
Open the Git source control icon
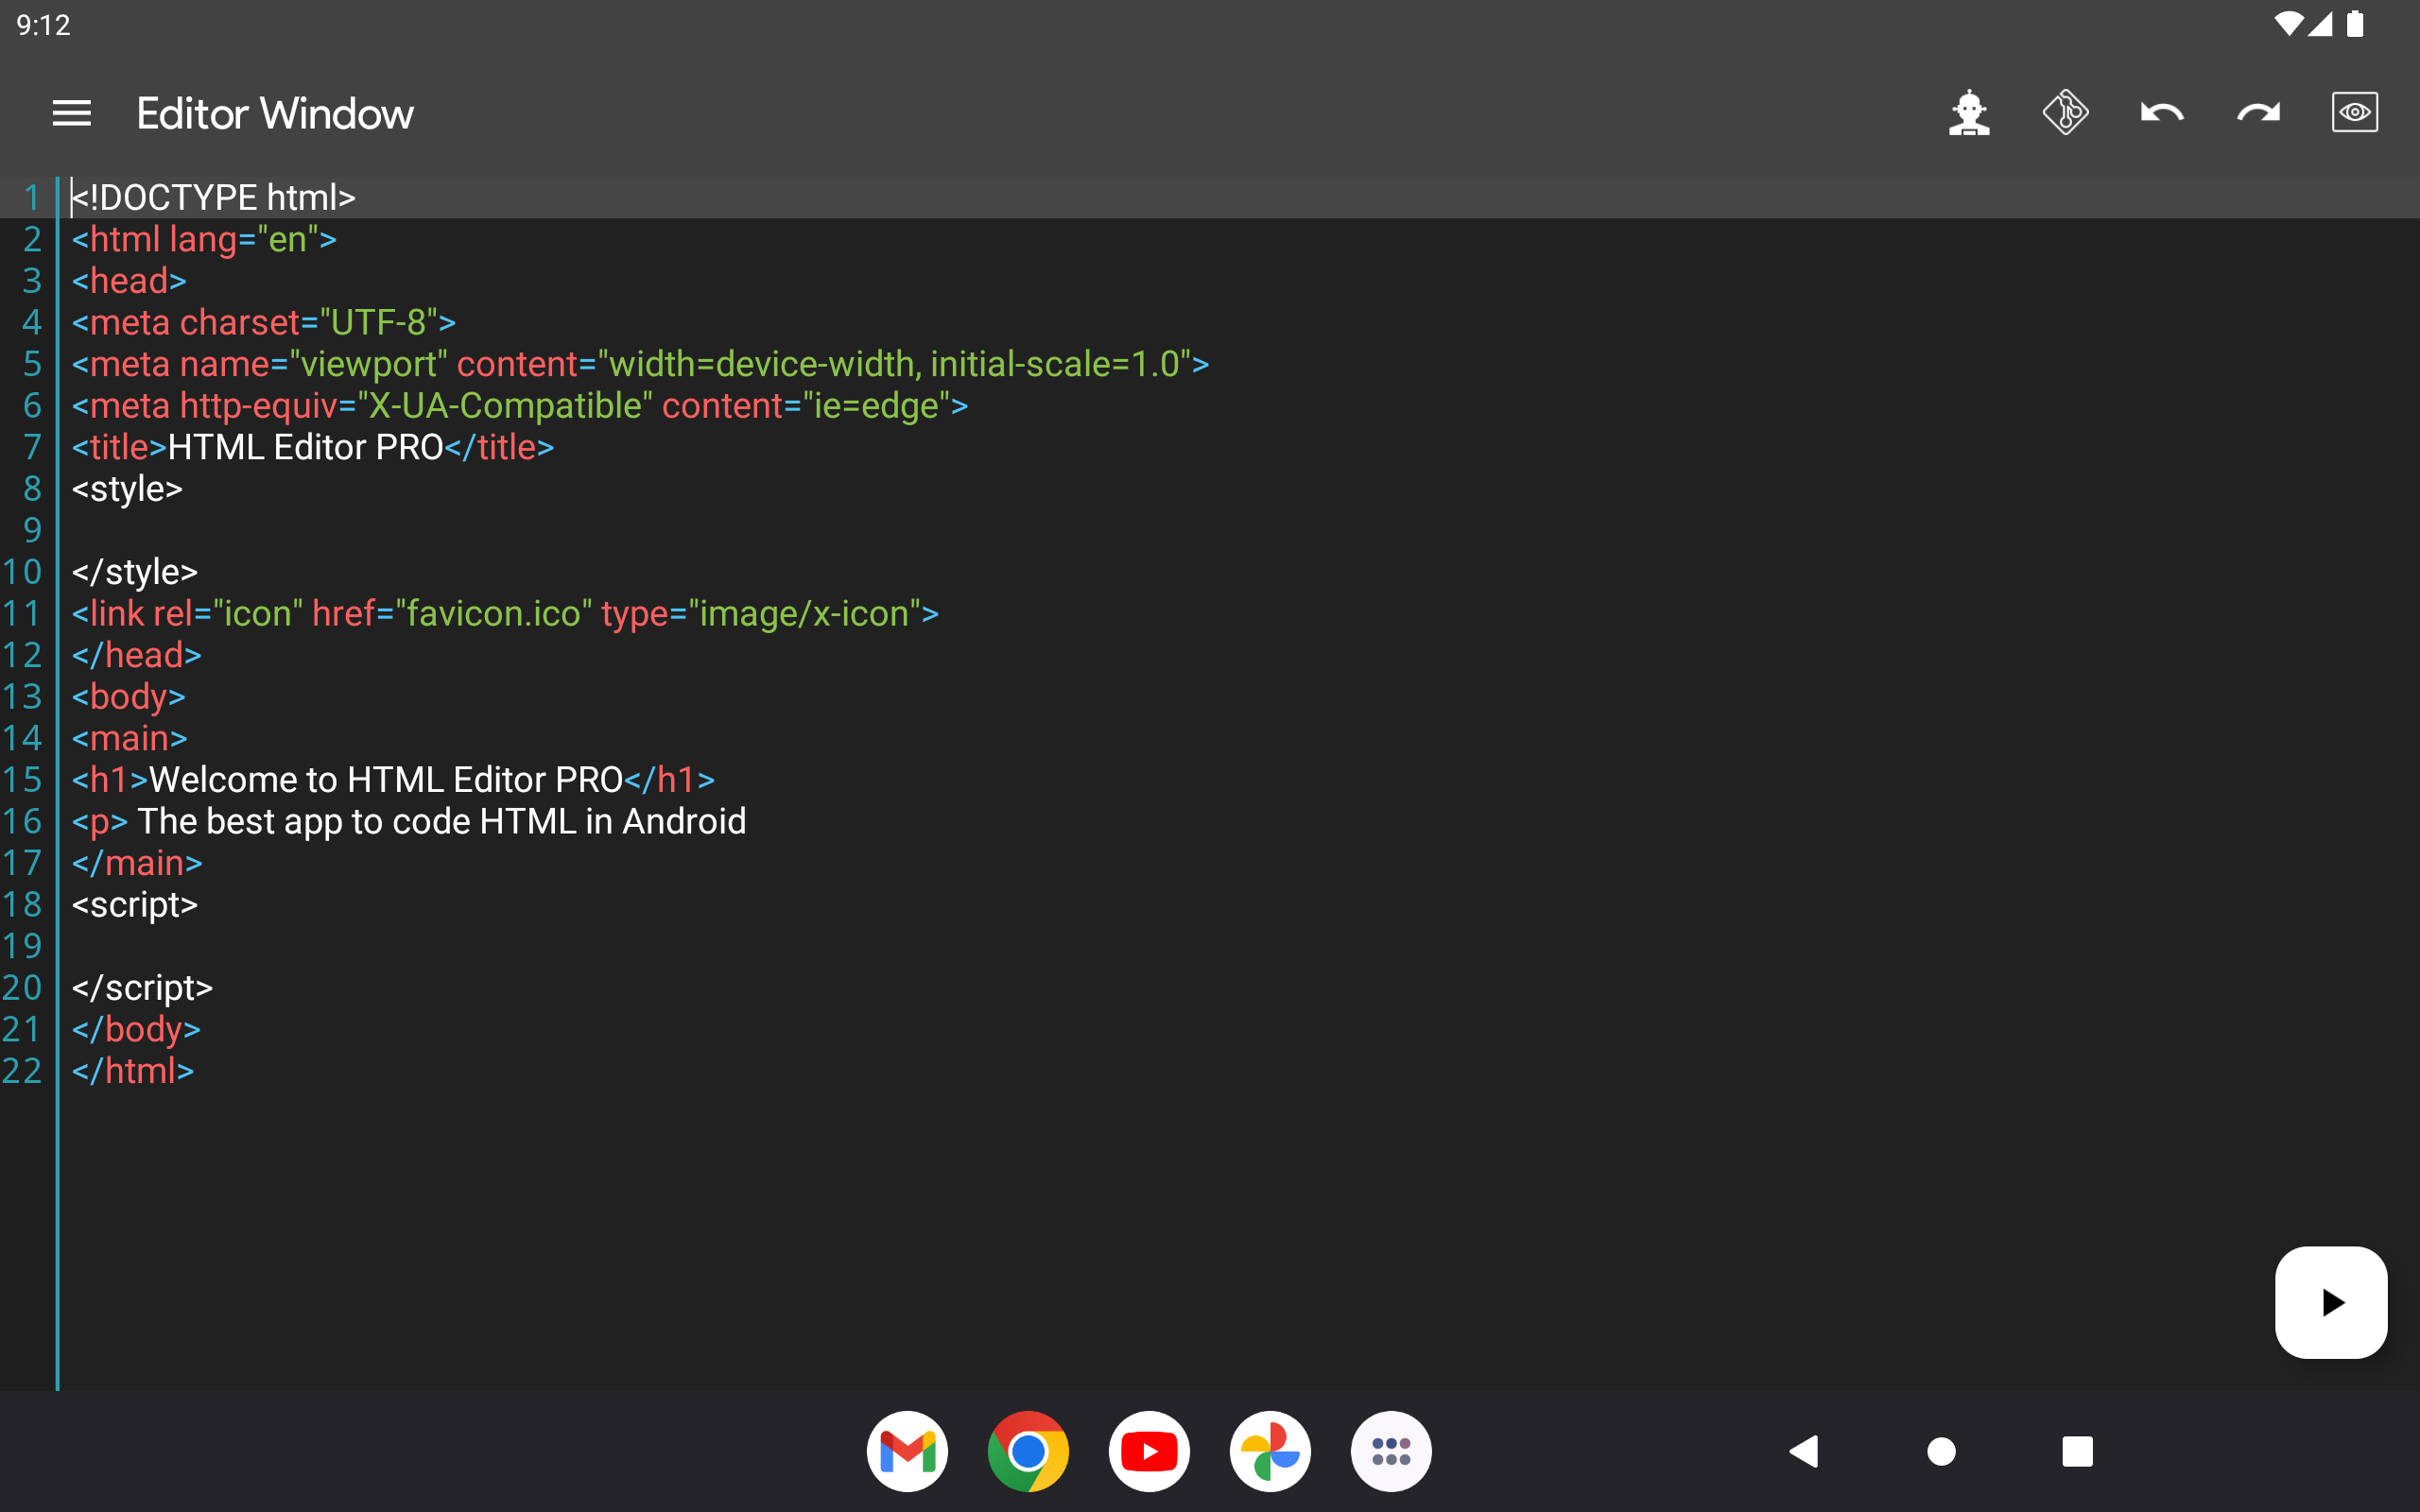tap(2065, 112)
